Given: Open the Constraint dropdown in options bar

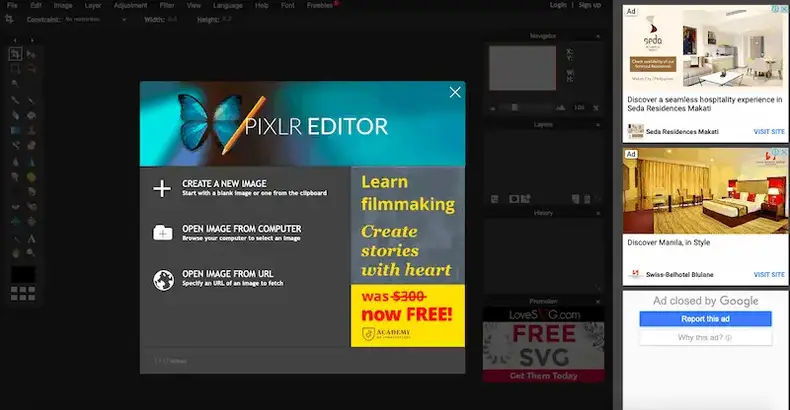Looking at the screenshot, I should [96, 19].
